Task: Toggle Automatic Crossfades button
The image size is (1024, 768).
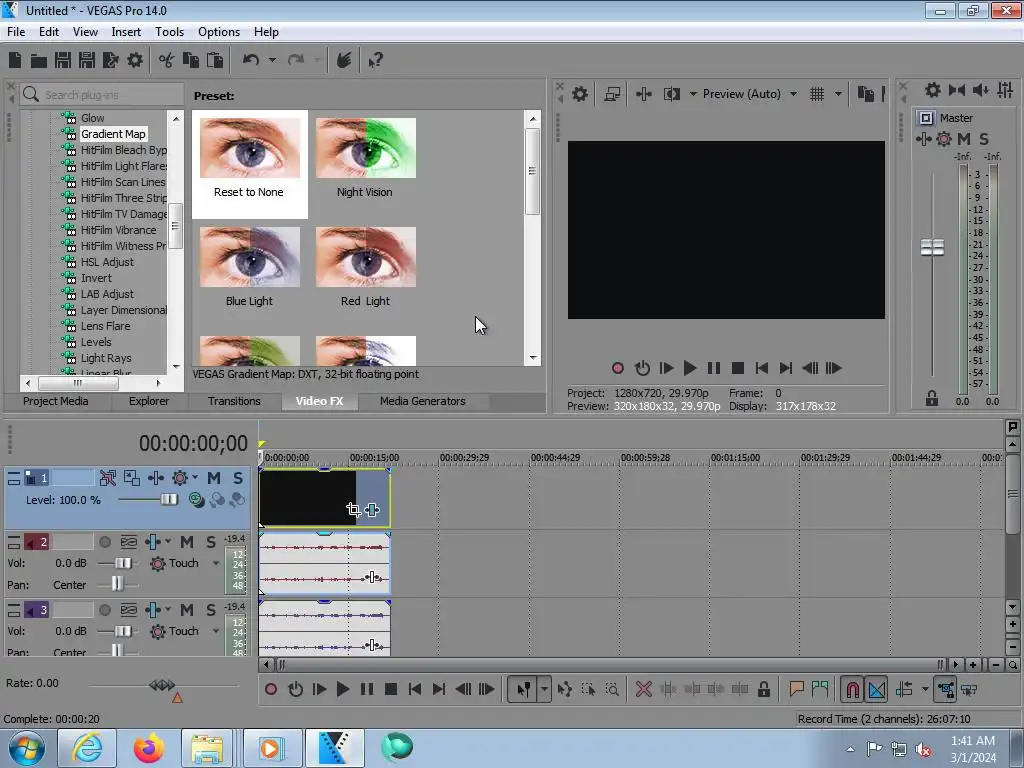Action: (876, 689)
